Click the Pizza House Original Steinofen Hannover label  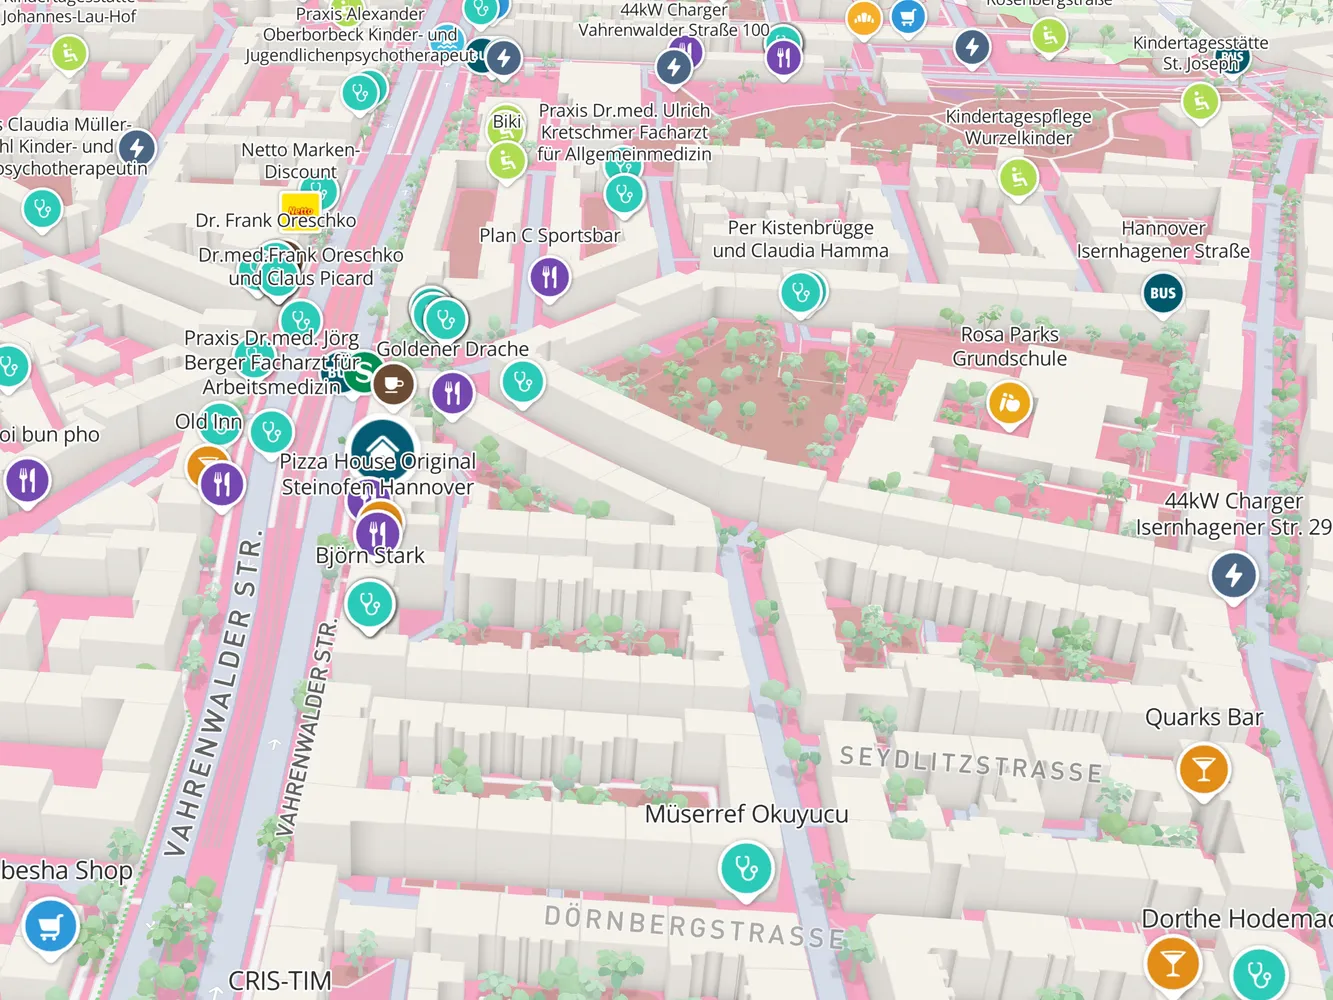click(378, 474)
